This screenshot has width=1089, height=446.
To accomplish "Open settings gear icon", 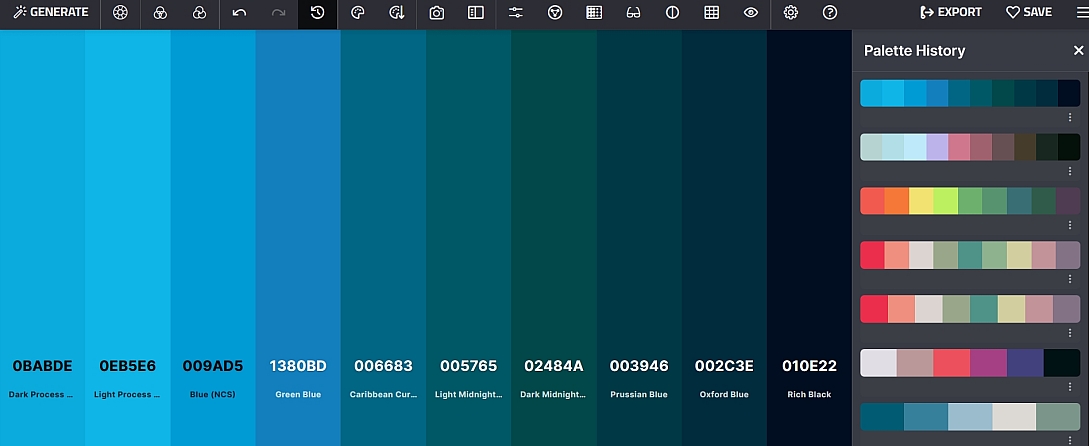I will pyautogui.click(x=790, y=13).
